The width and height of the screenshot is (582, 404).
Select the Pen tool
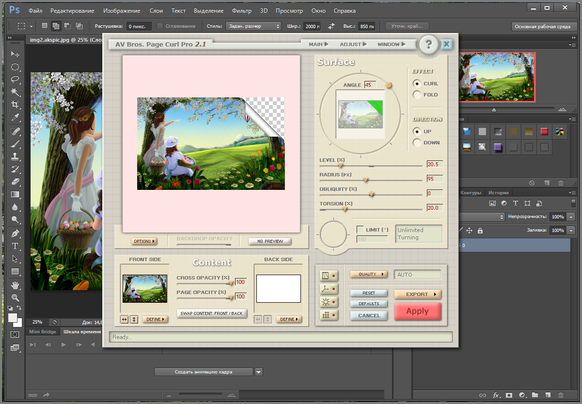point(15,233)
